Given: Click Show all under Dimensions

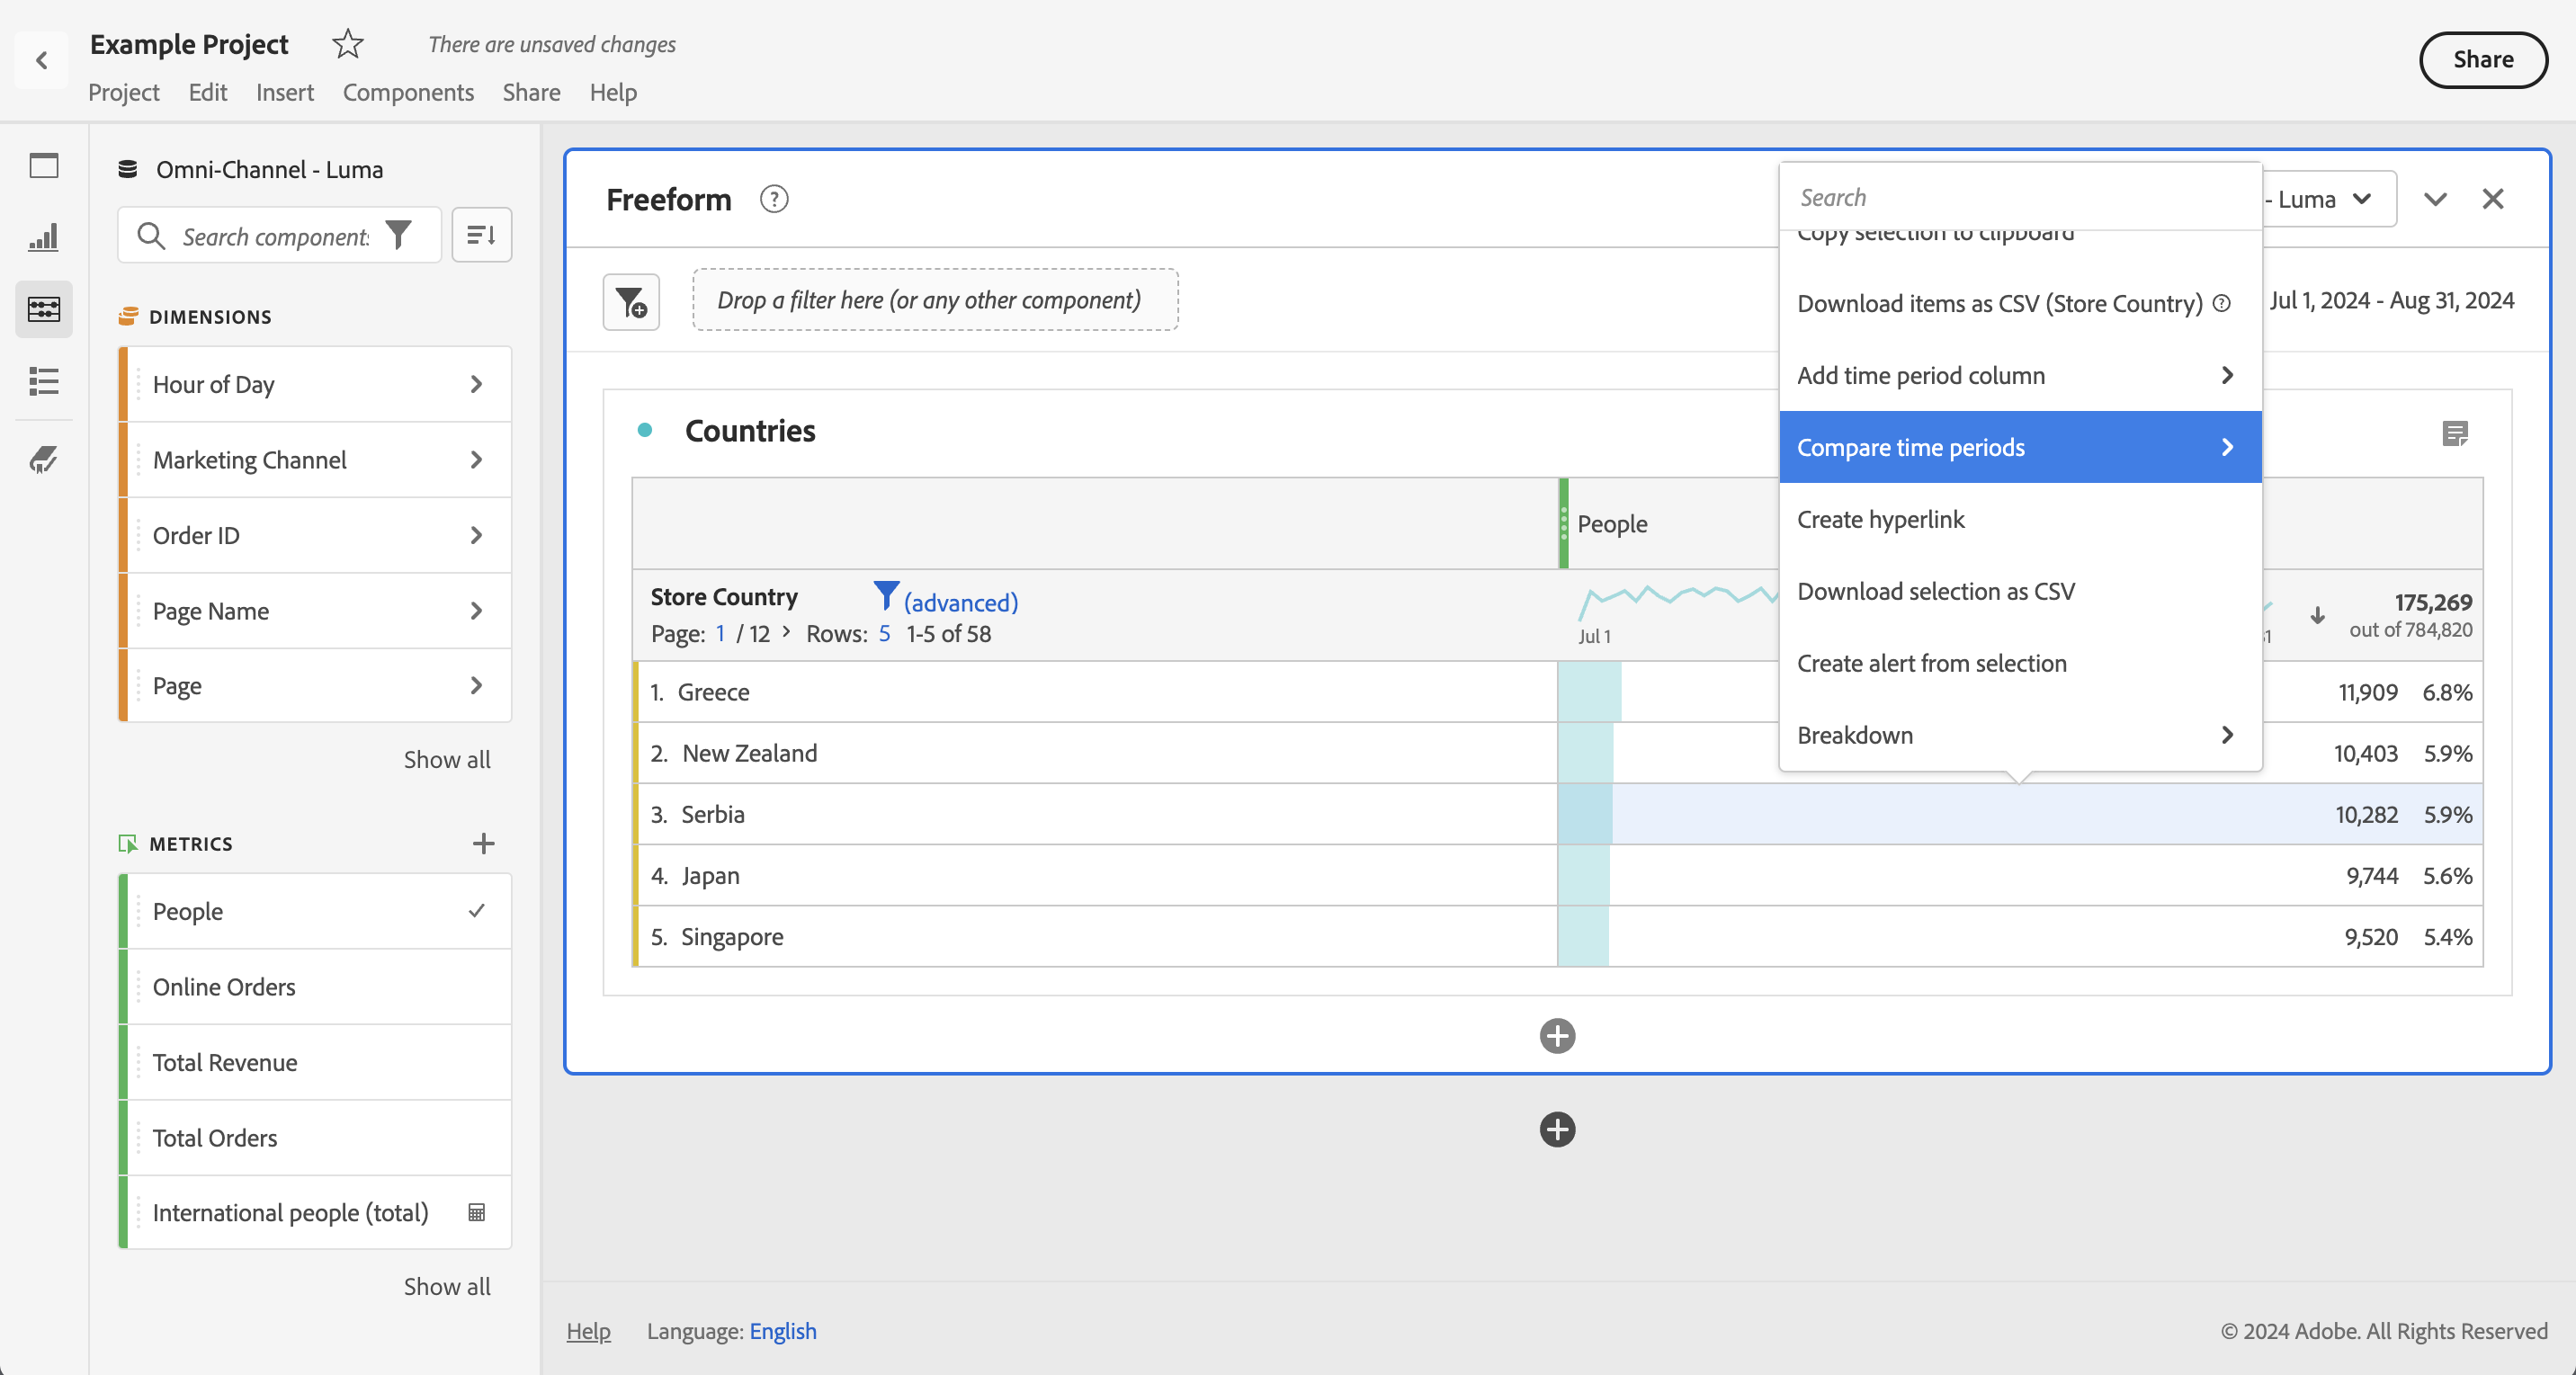Looking at the screenshot, I should point(446,759).
